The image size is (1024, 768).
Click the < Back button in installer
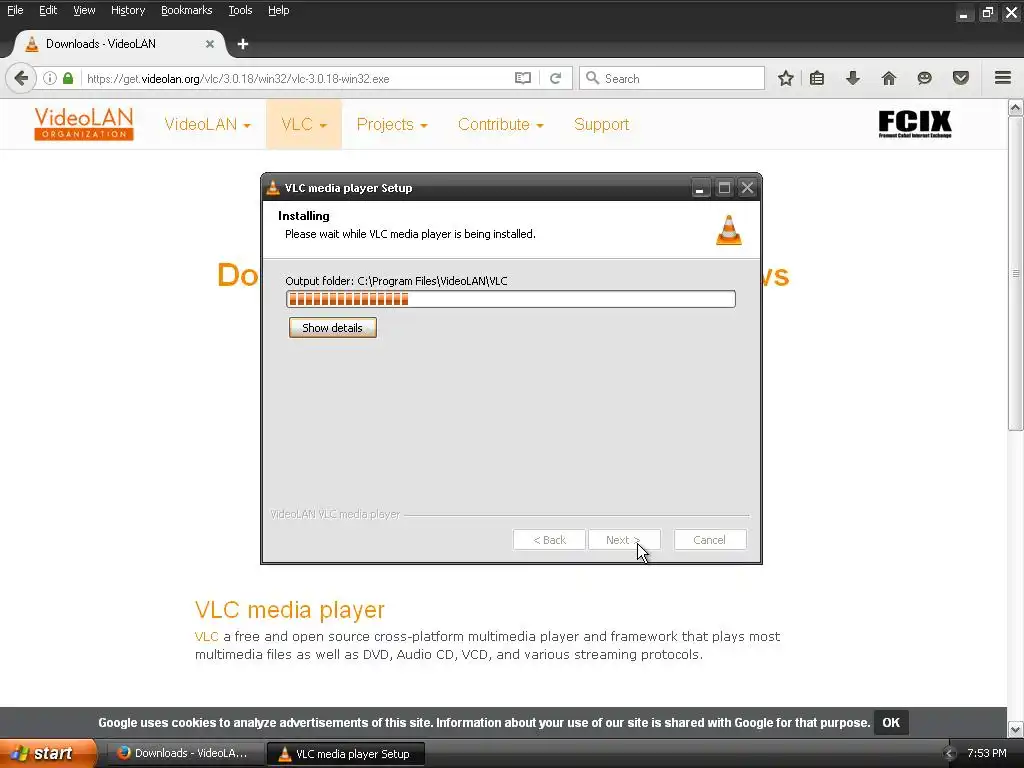point(549,540)
